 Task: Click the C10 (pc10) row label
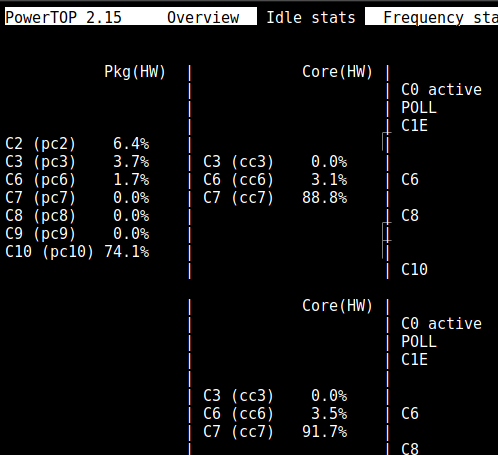(49, 252)
